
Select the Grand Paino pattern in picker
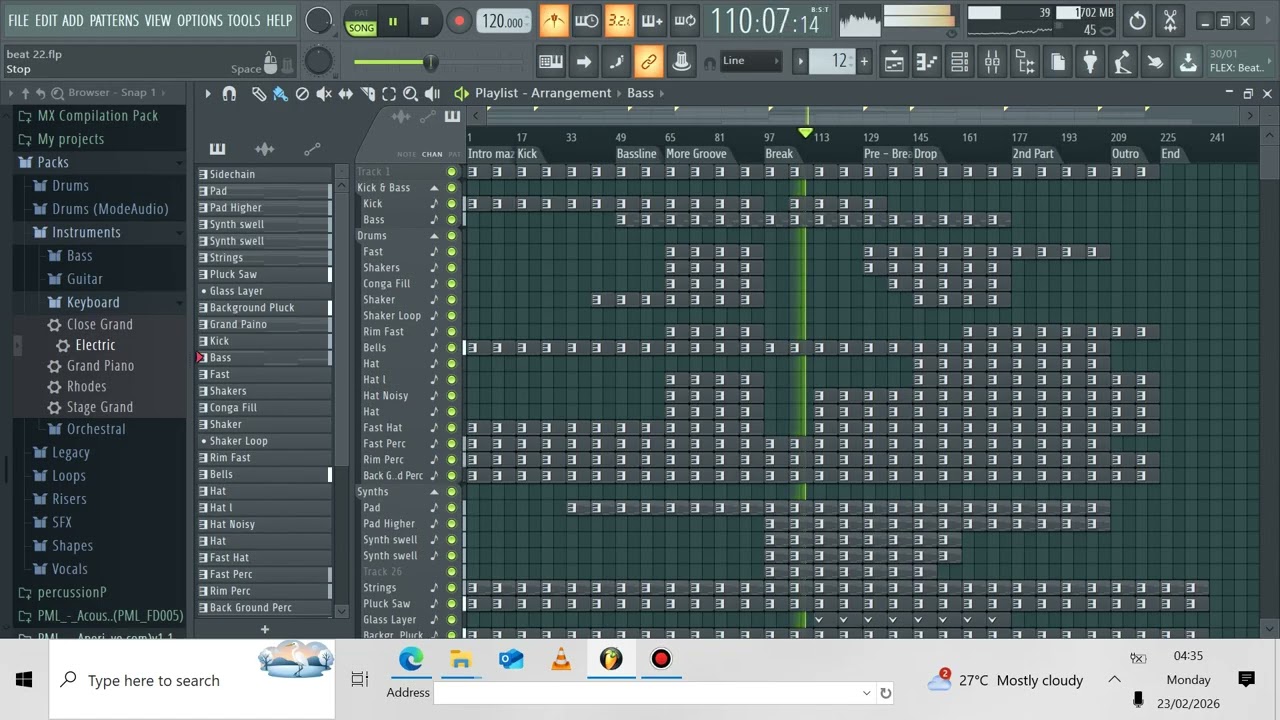tap(264, 324)
